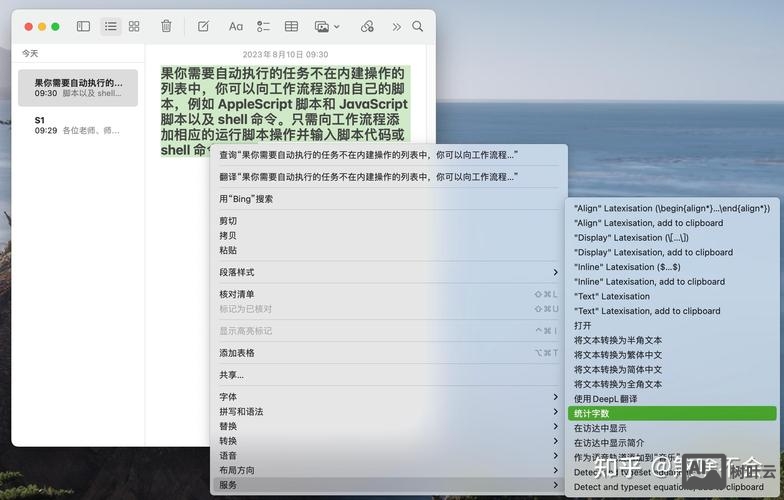
Task: Choose 打开 in the services submenu
Action: 672,326
